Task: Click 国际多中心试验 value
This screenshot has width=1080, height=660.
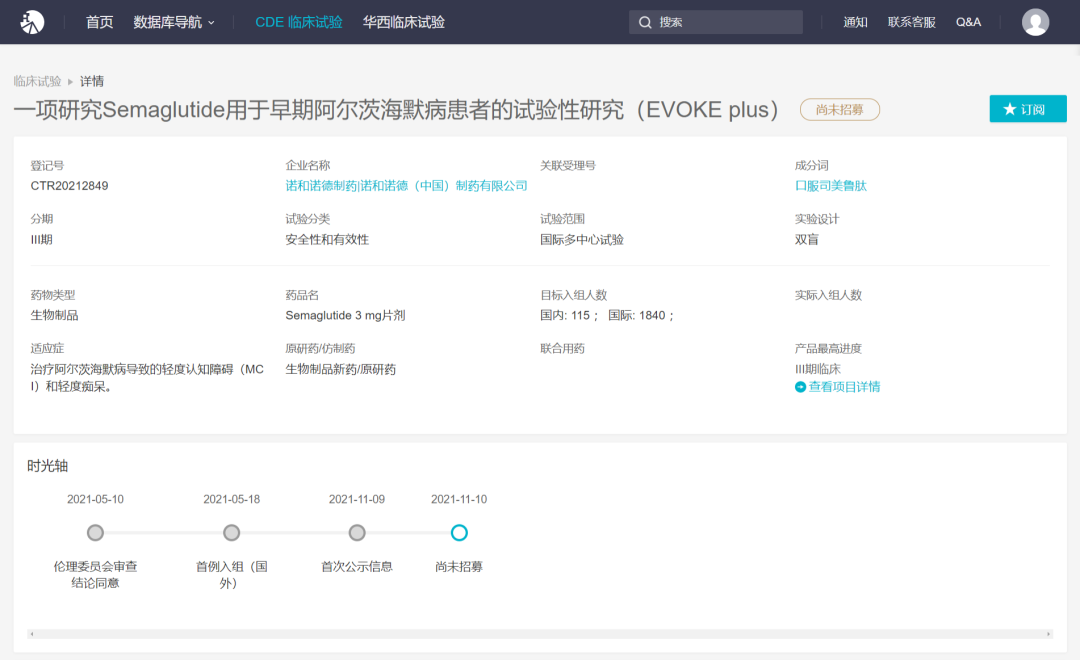Action: click(582, 240)
